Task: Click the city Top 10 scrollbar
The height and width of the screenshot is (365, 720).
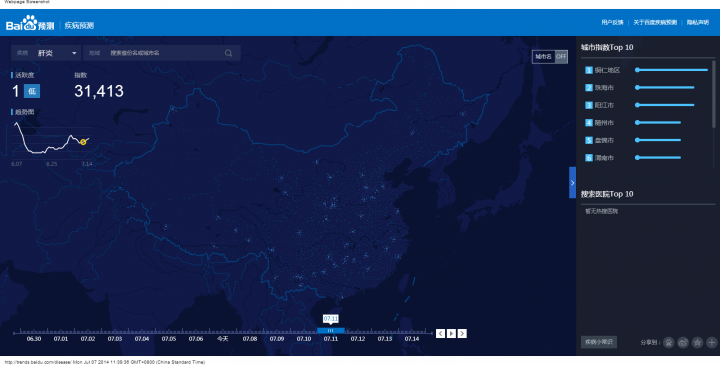Action: 714,94
